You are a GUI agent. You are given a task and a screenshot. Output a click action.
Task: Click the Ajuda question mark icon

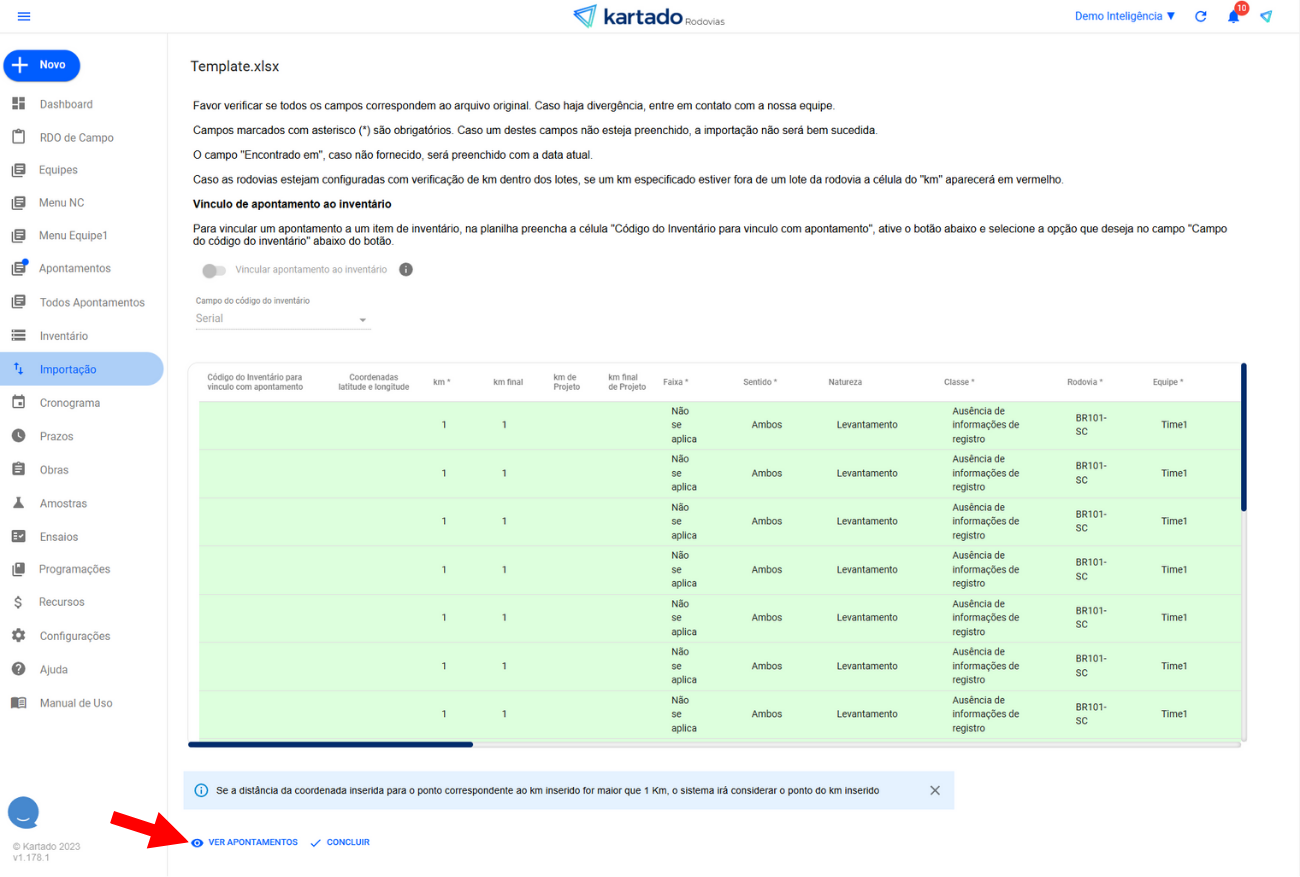(x=18, y=669)
